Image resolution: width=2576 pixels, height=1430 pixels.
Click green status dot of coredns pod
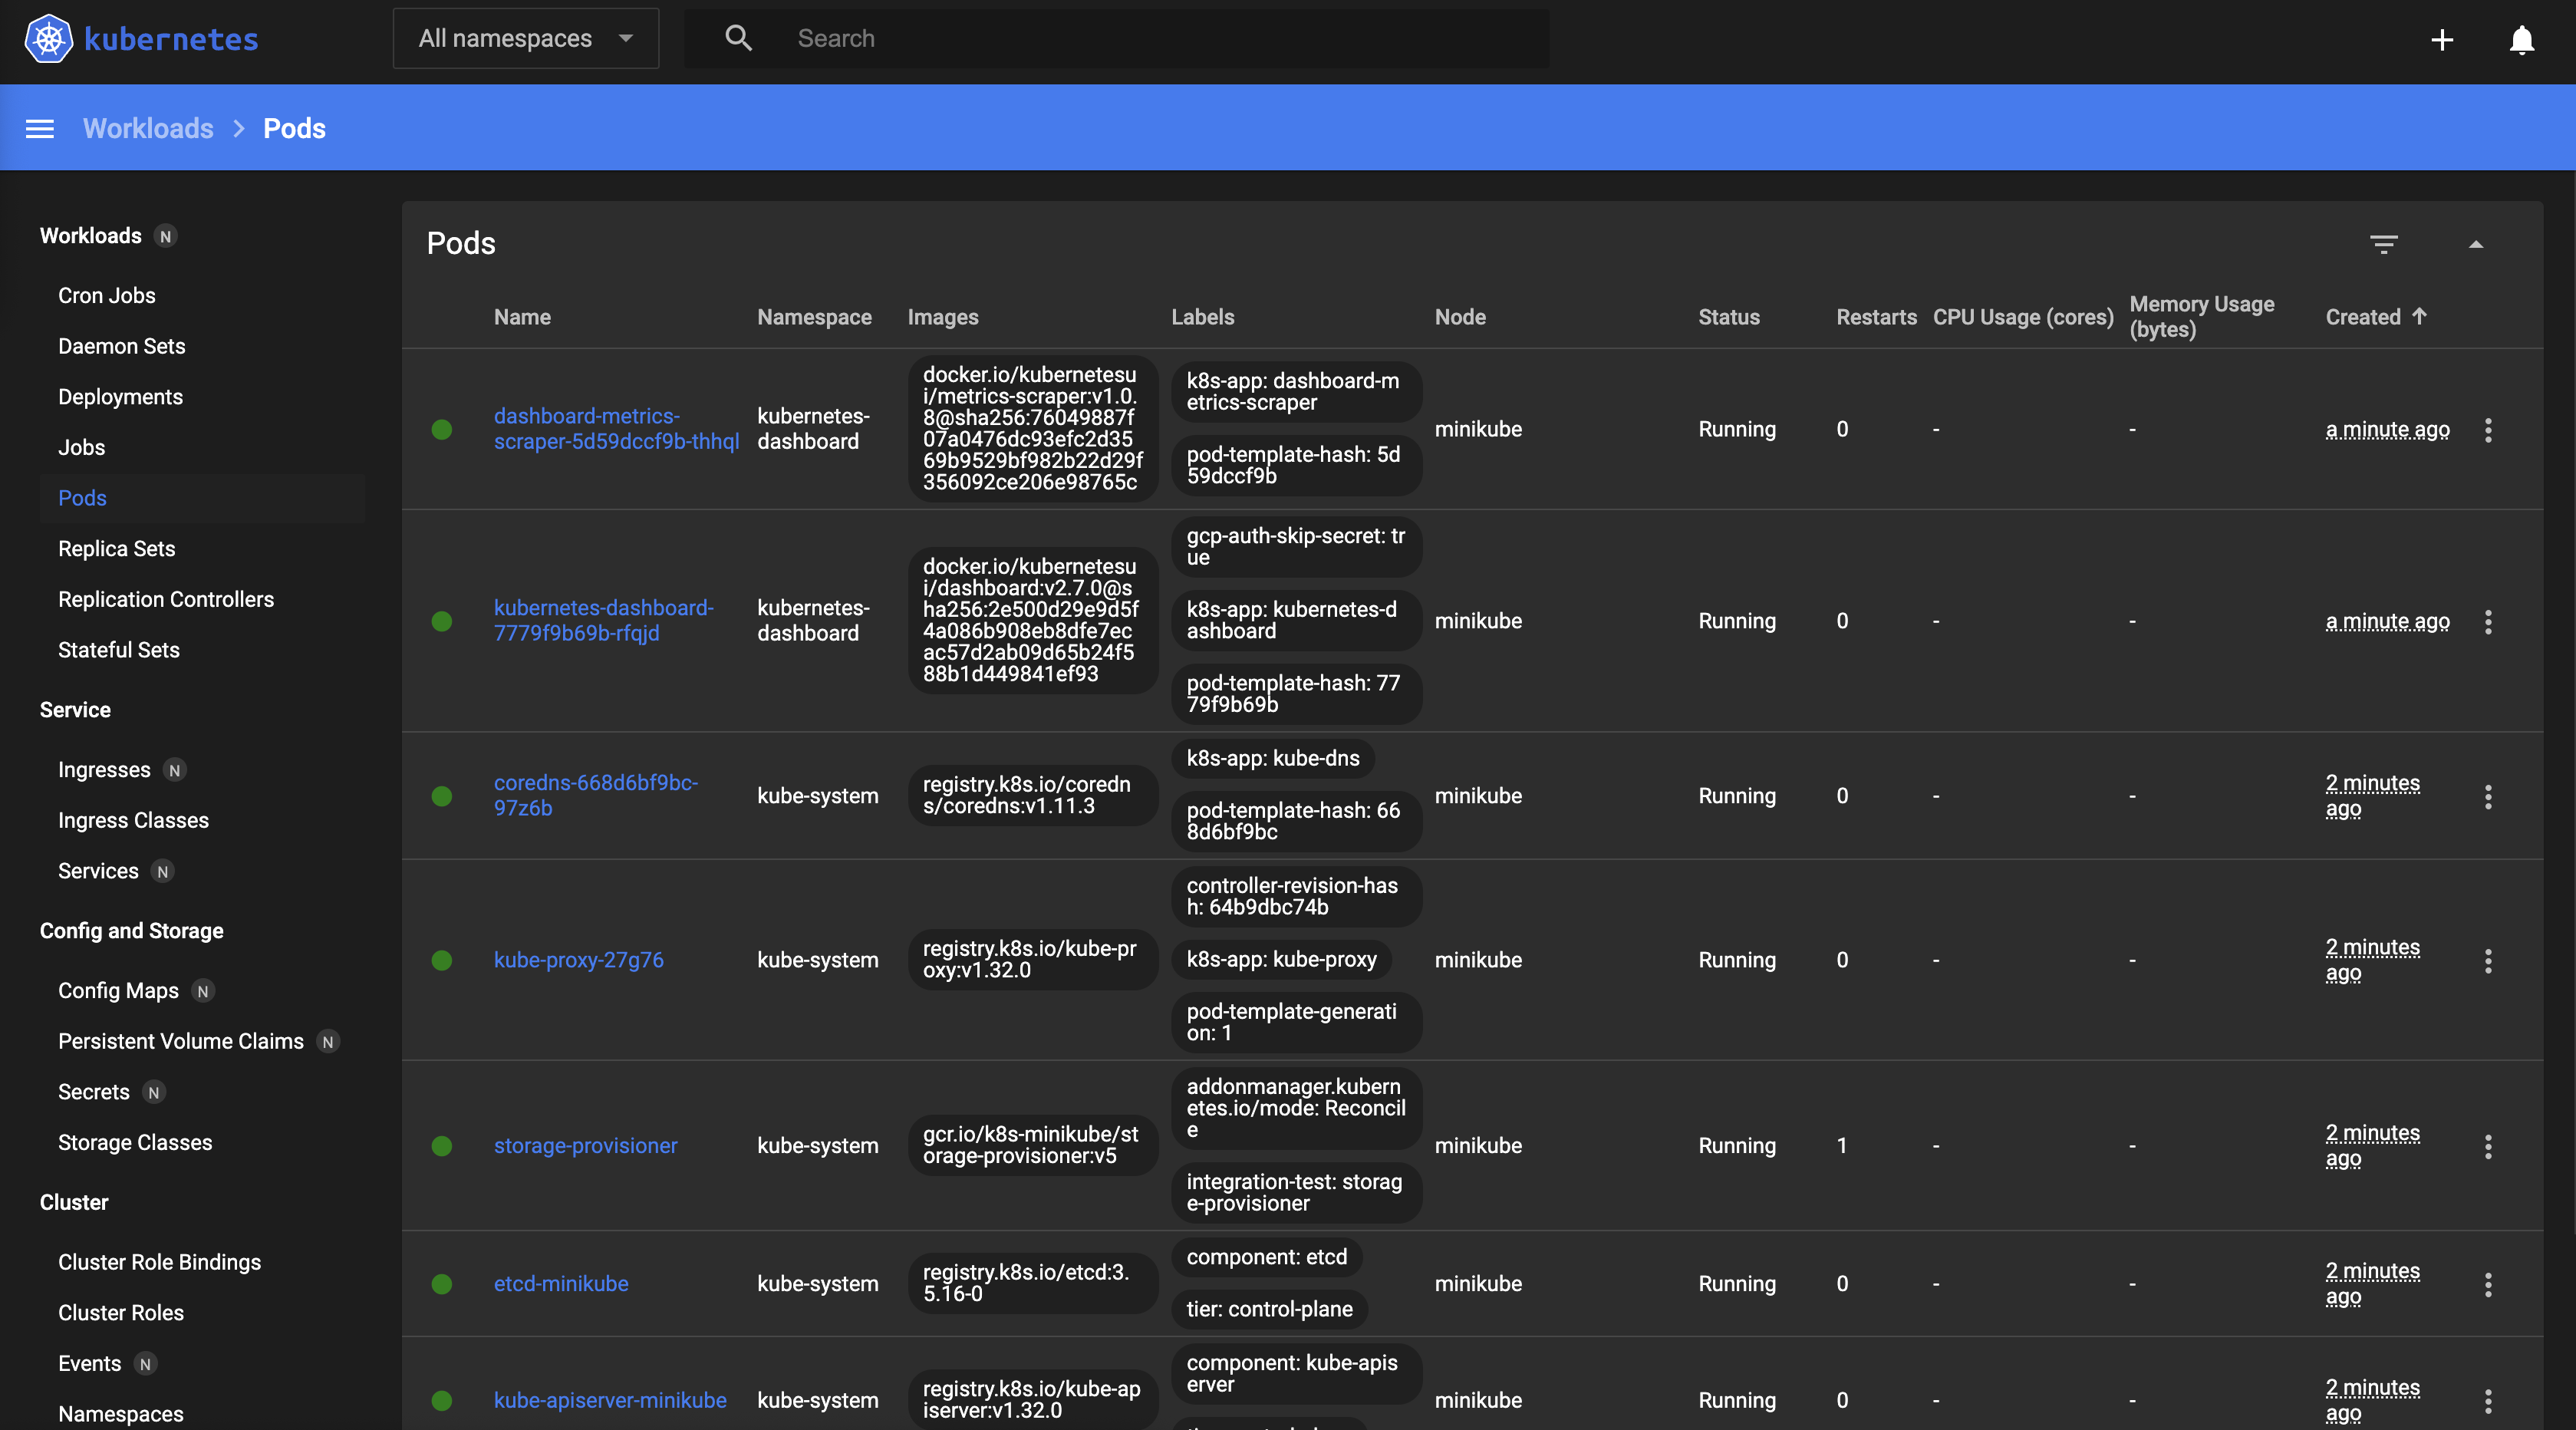(442, 796)
